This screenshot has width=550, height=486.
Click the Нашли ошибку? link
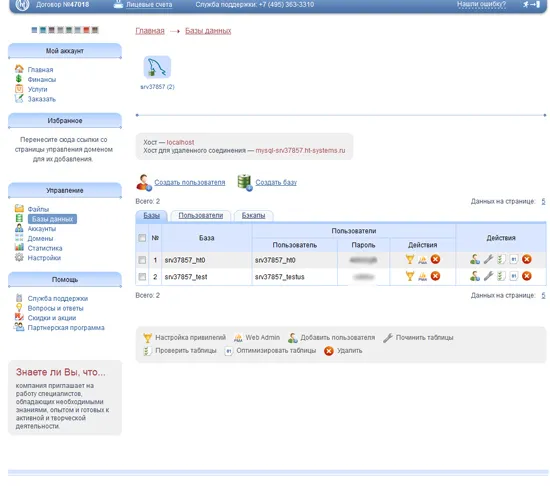coord(481,4)
